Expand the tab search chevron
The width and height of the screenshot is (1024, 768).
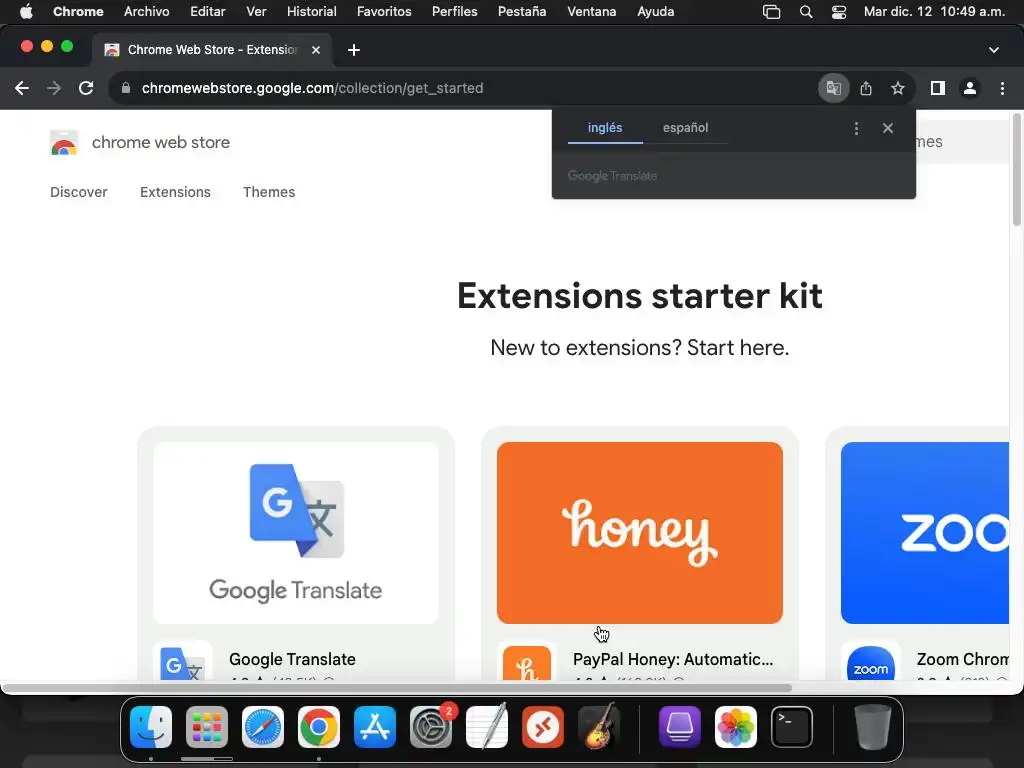click(x=993, y=50)
